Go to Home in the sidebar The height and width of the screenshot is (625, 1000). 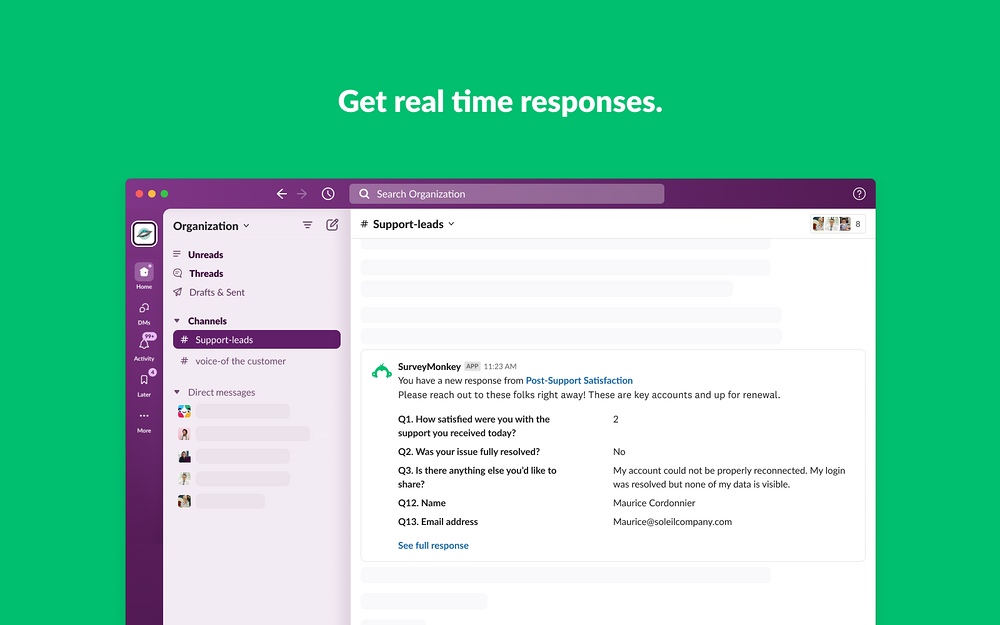[x=144, y=276]
